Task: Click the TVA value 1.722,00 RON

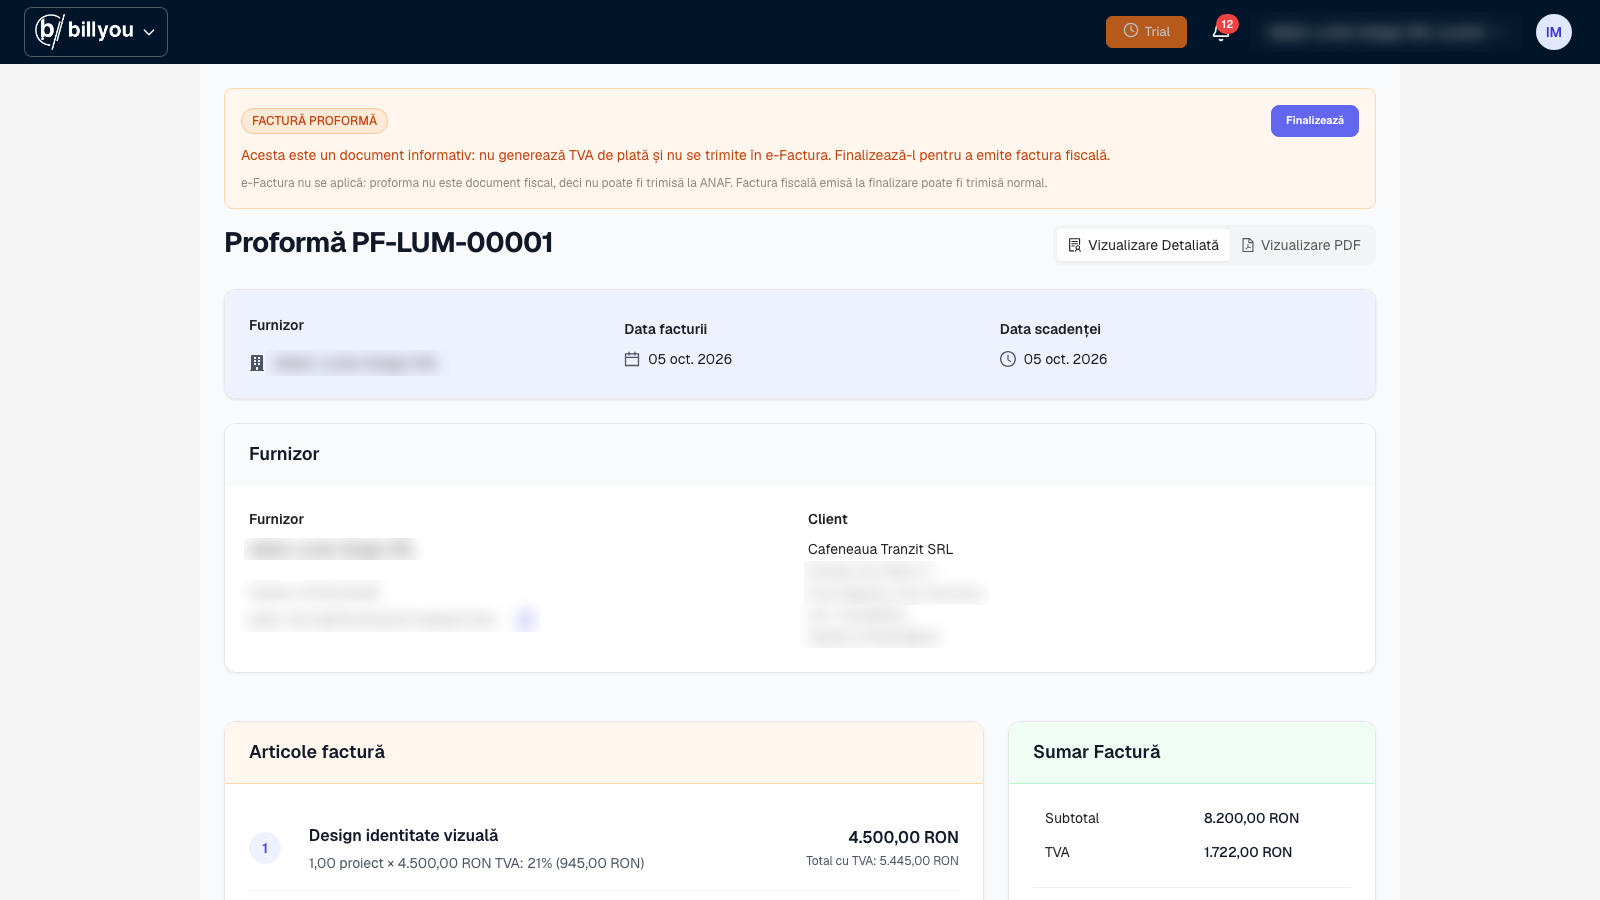Action: (1248, 852)
